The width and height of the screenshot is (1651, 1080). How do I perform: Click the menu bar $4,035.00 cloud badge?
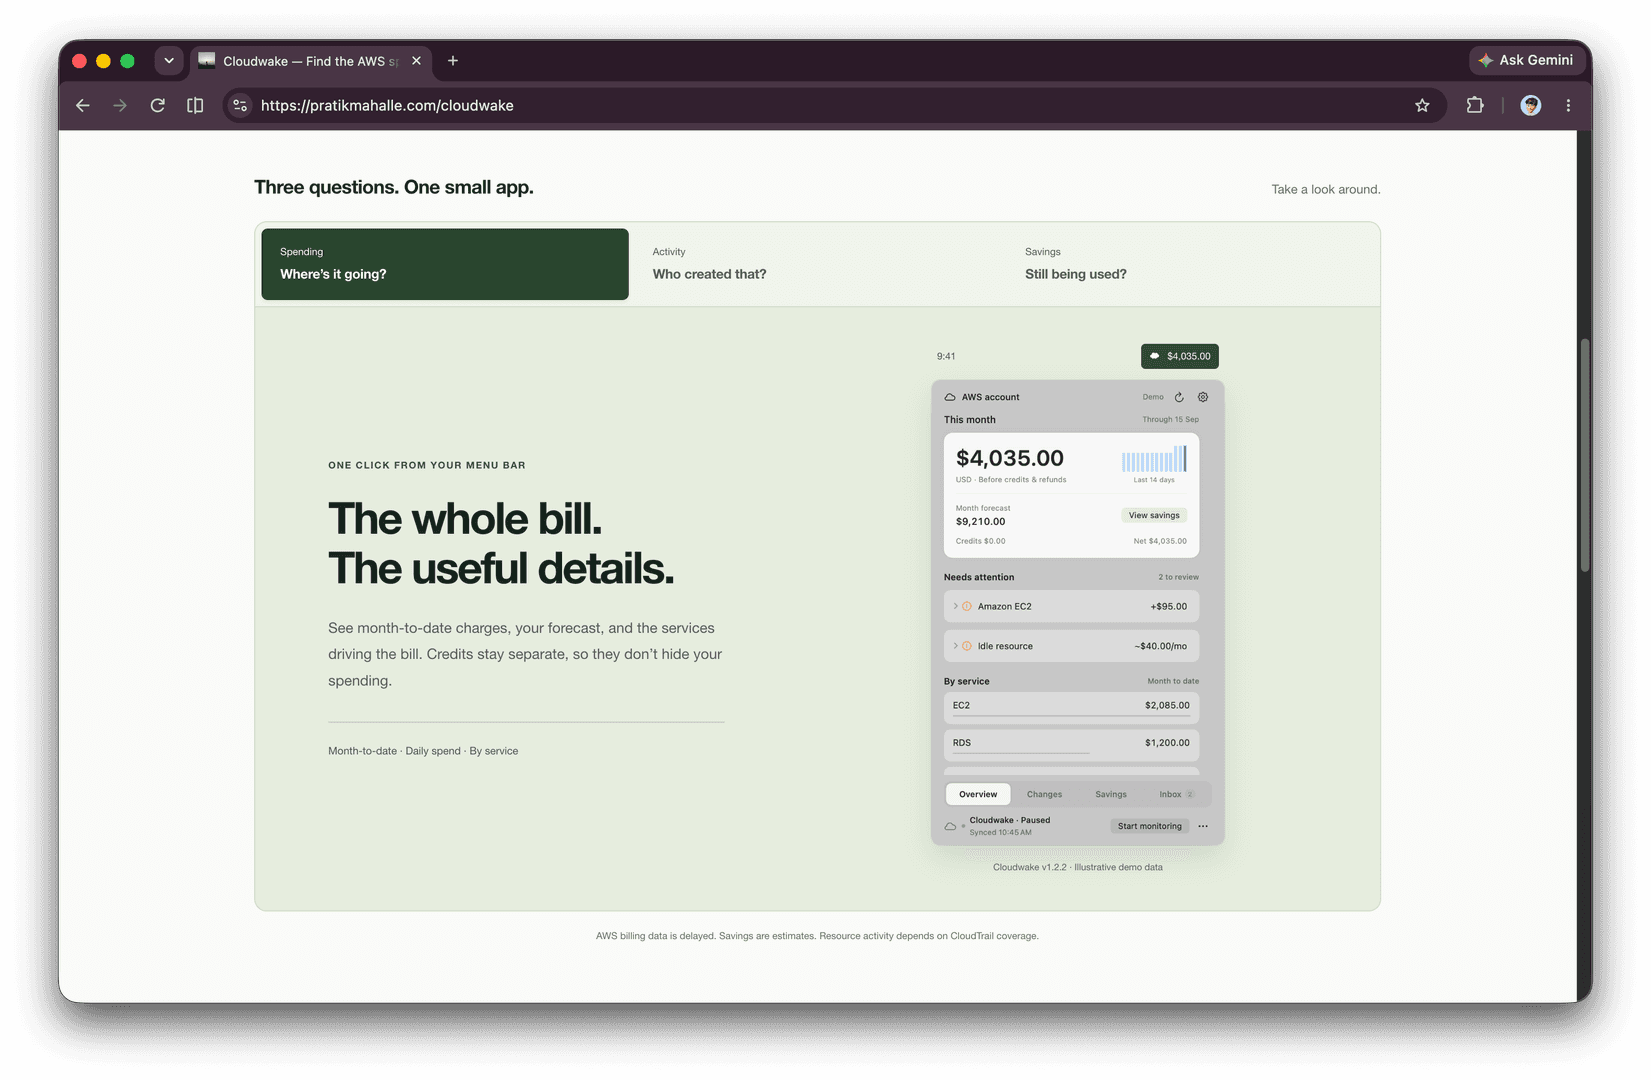tap(1180, 356)
